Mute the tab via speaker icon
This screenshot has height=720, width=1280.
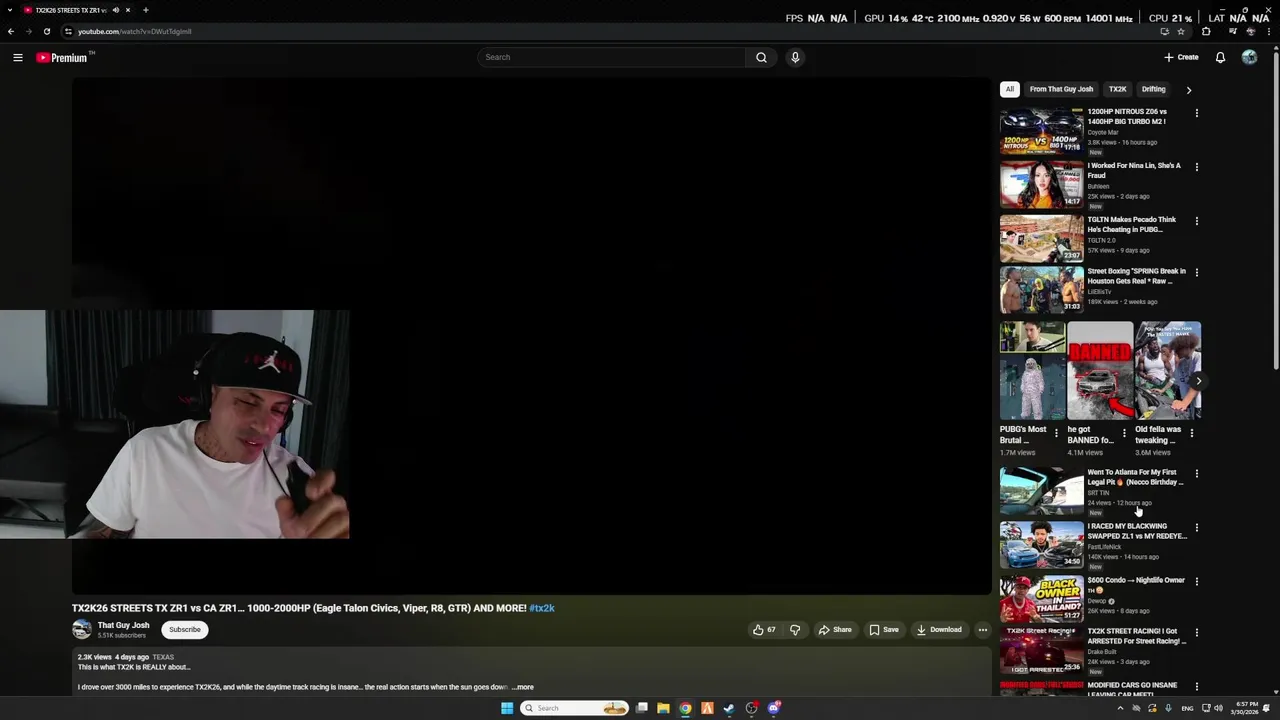(116, 10)
